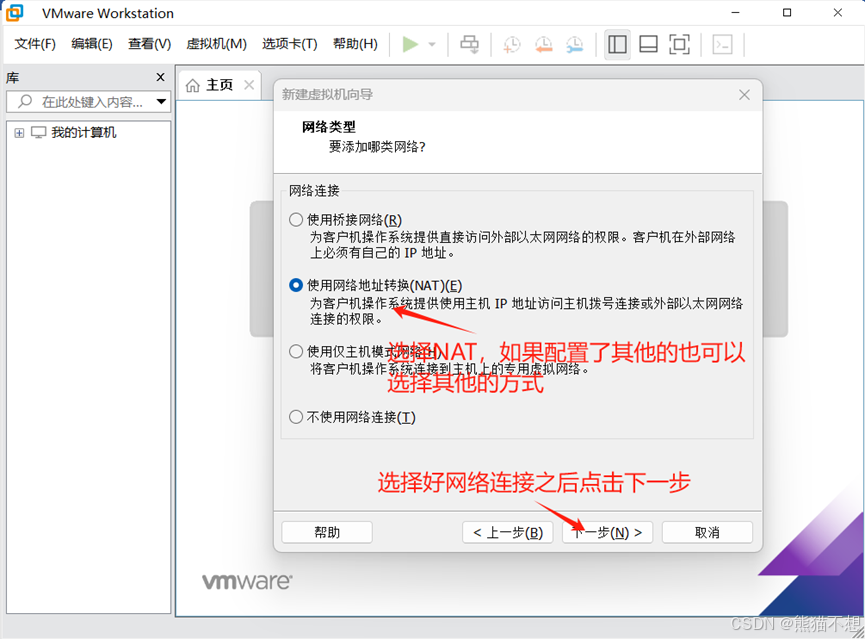Open the power button dropdown arrow
Screen dimensions: 865x639
431,44
